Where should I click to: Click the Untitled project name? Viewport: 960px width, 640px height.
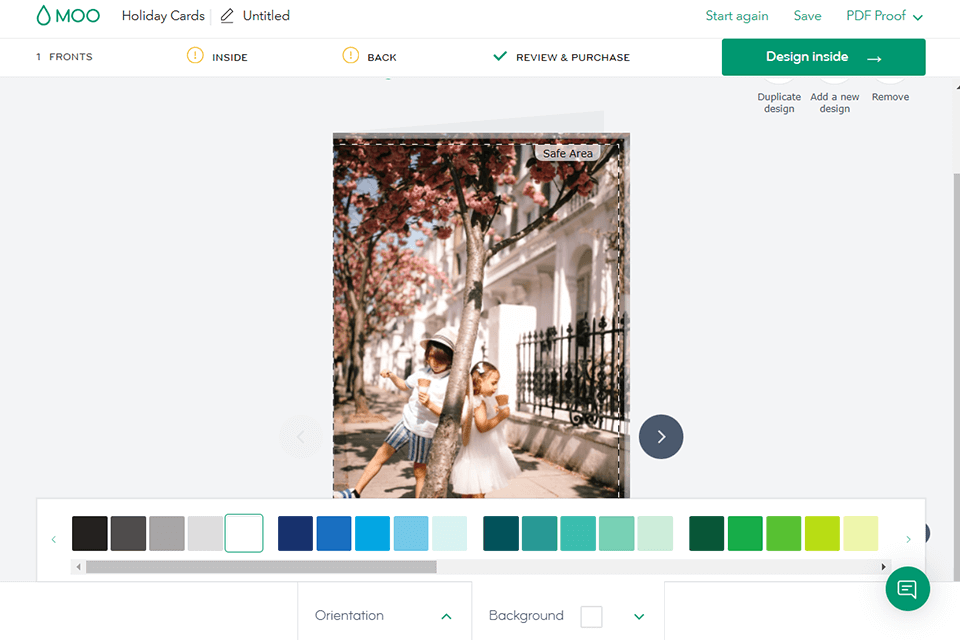pos(266,16)
